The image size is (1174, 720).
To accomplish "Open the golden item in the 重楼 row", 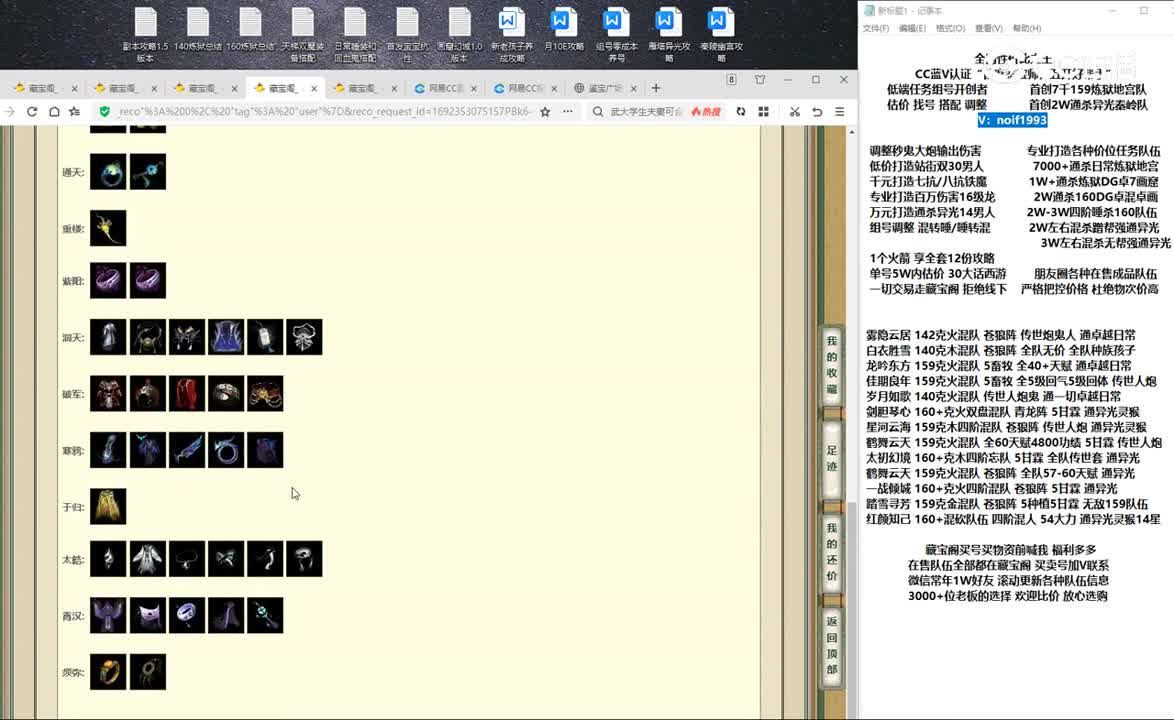I will pyautogui.click(x=108, y=228).
